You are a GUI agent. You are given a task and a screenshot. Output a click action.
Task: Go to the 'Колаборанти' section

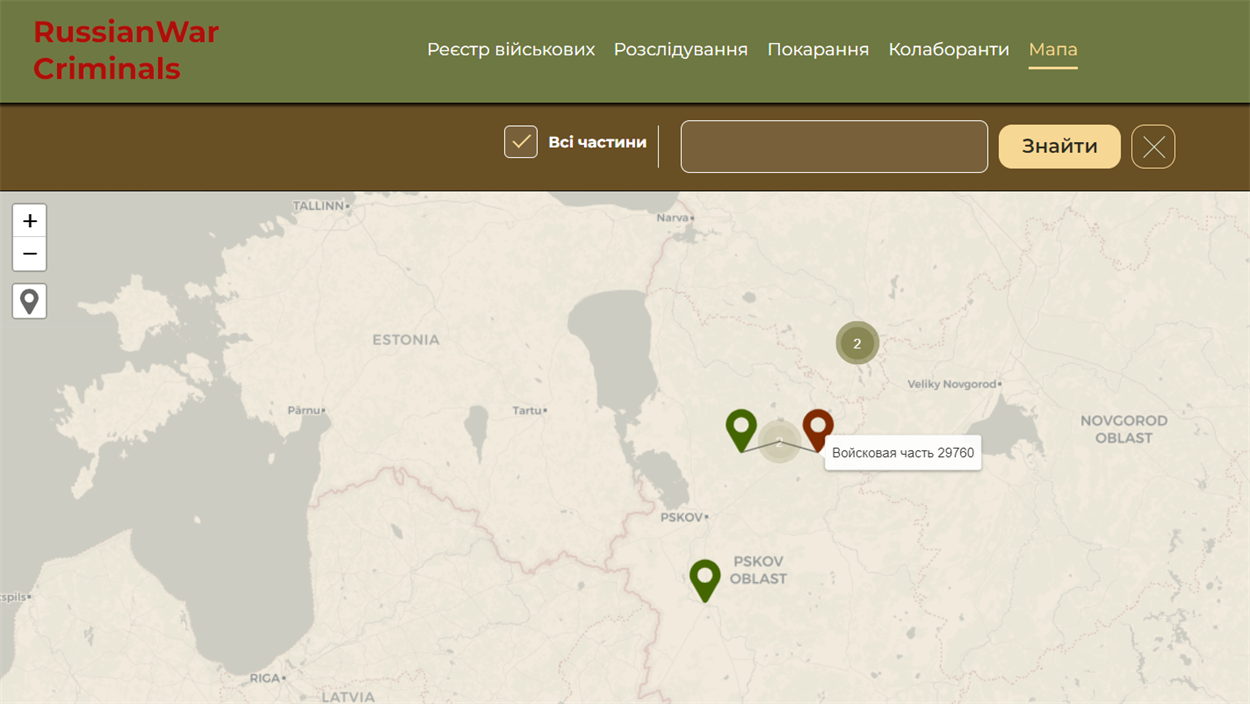[949, 49]
